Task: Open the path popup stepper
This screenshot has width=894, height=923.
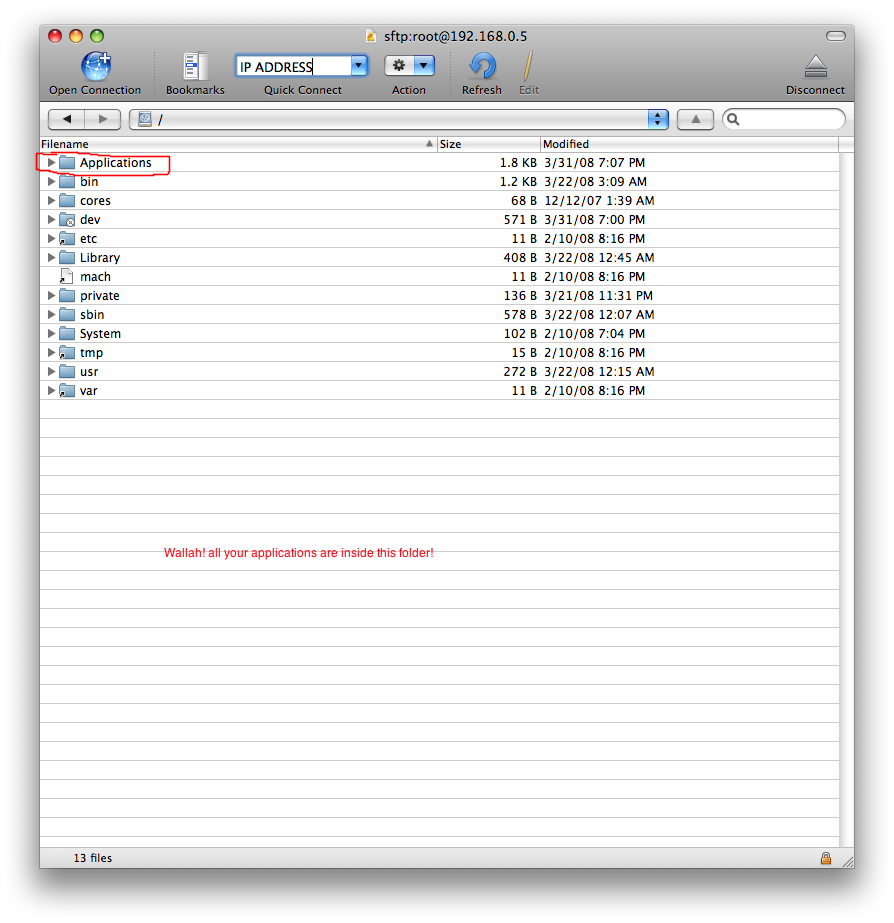Action: [657, 119]
